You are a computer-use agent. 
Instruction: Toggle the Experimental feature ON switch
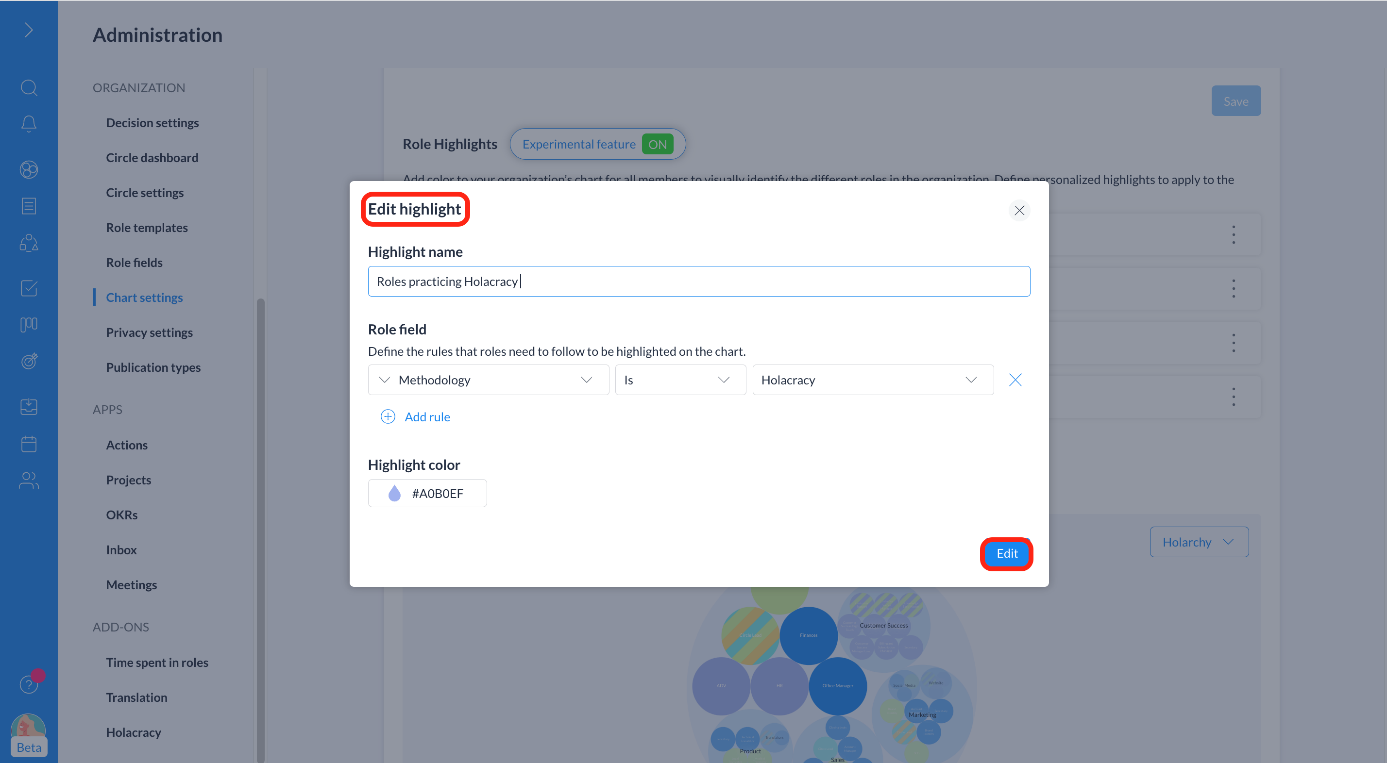(657, 144)
